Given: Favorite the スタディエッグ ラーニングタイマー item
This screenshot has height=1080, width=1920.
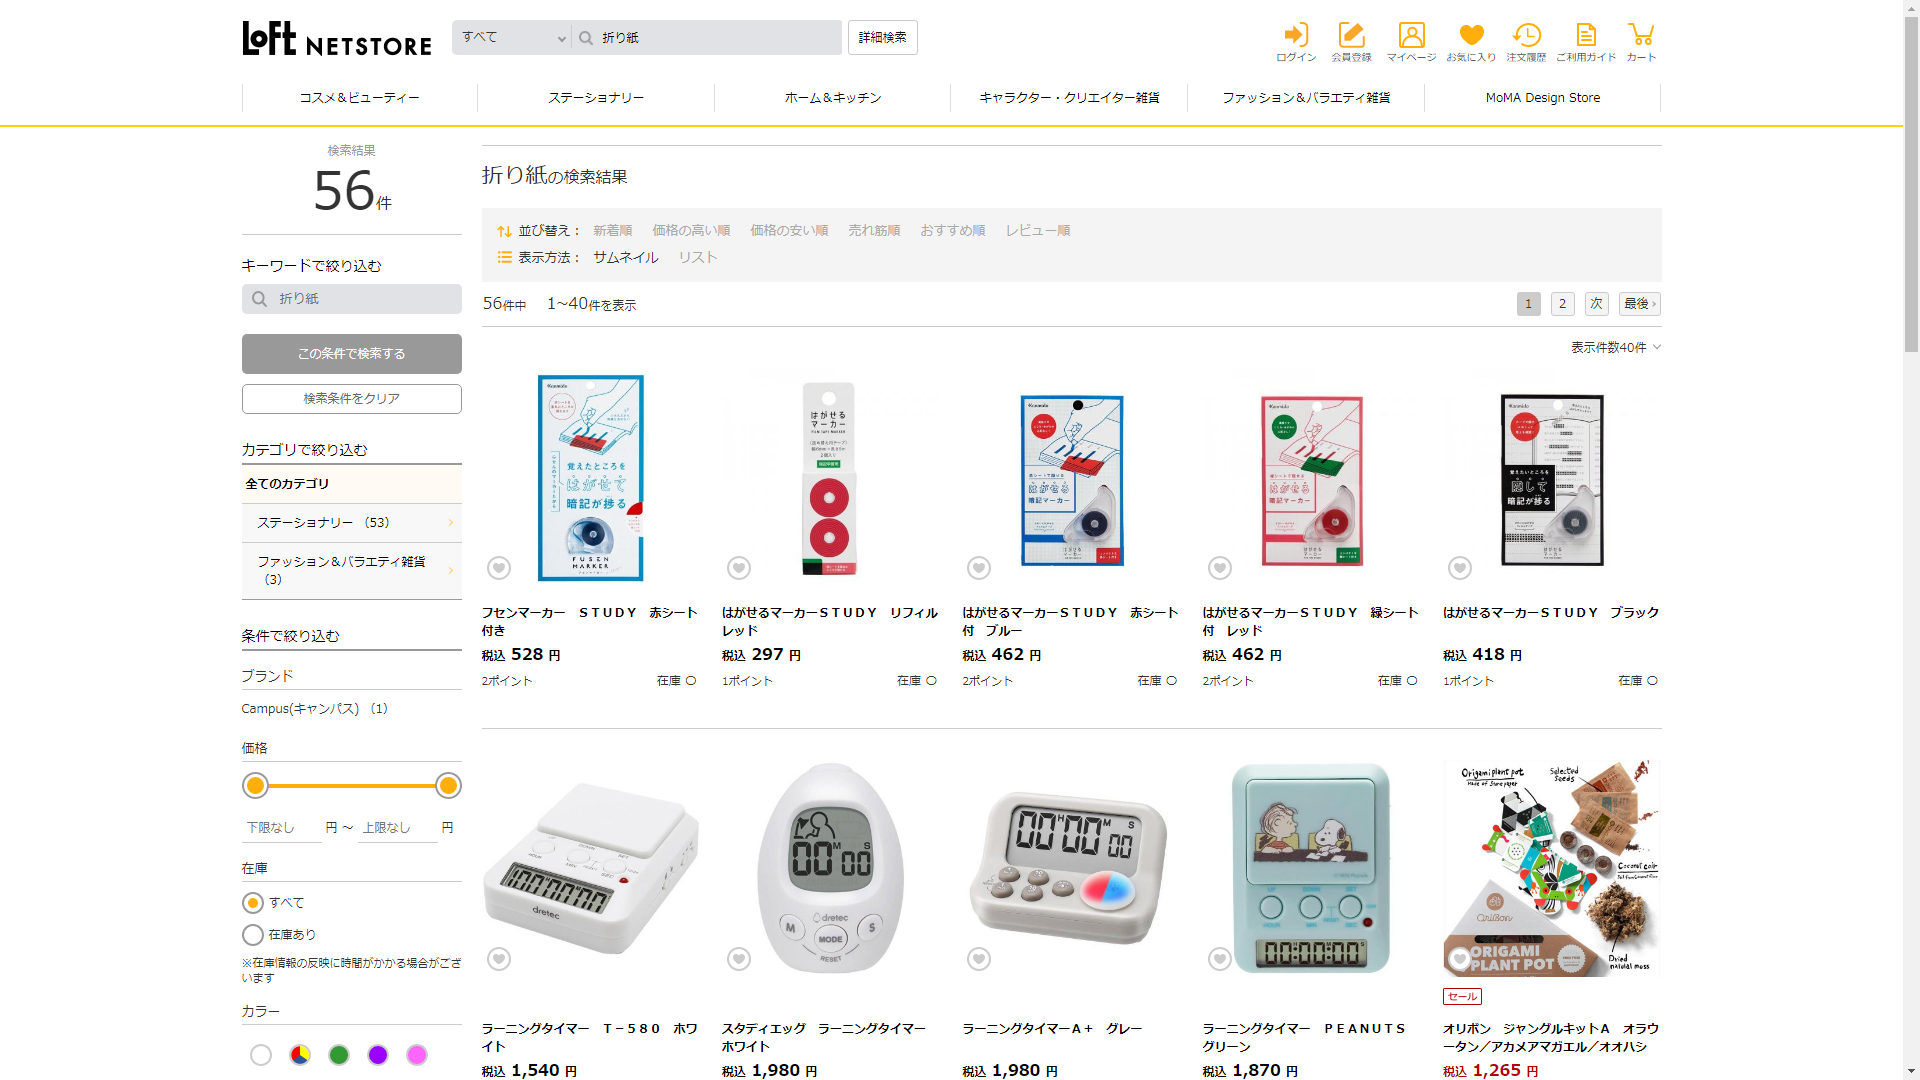Looking at the screenshot, I should click(x=739, y=959).
